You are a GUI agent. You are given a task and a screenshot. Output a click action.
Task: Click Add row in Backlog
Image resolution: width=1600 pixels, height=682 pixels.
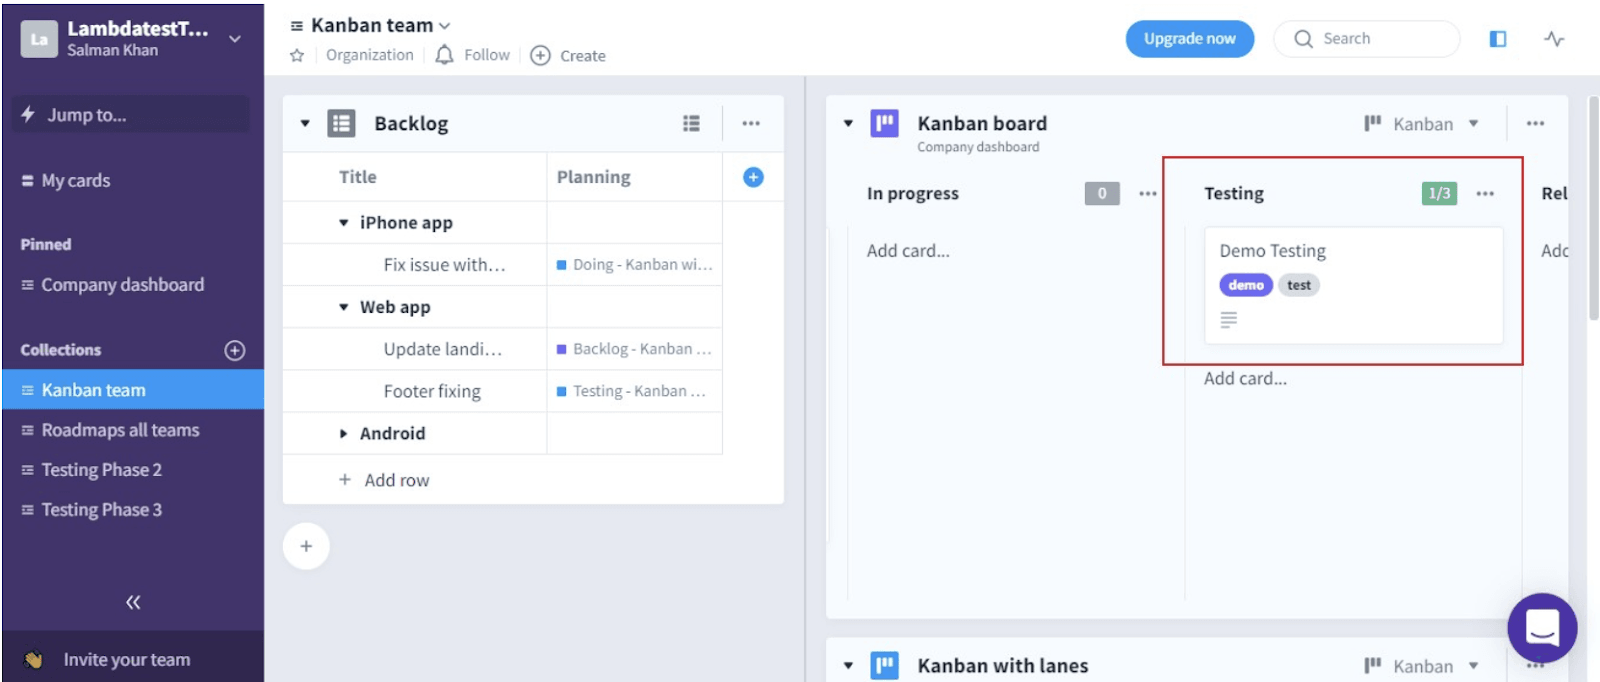pos(384,480)
